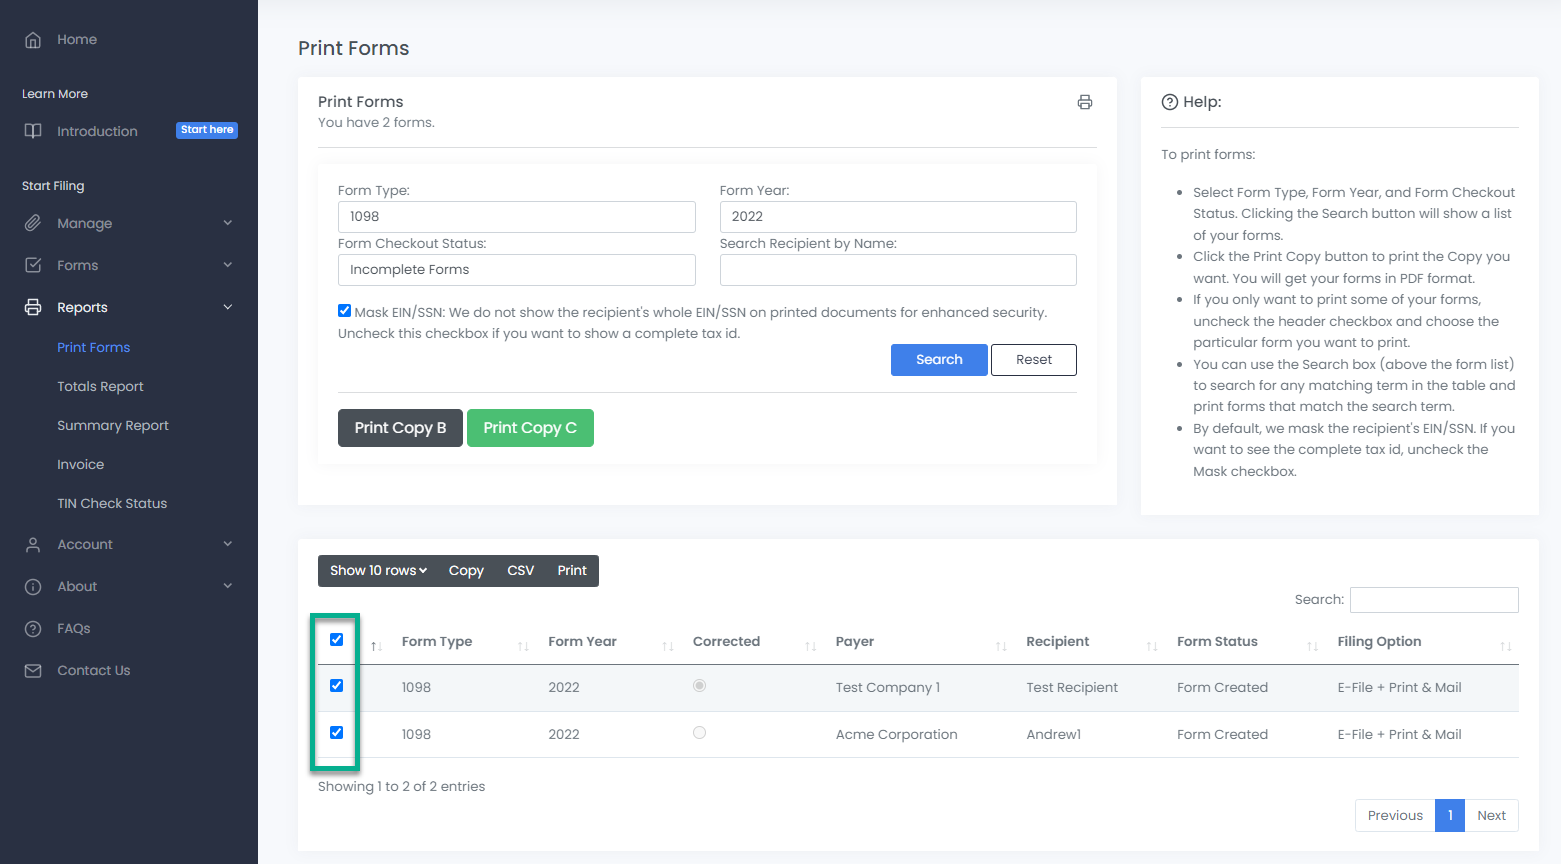Toggle the select-all header checkbox

pos(337,640)
